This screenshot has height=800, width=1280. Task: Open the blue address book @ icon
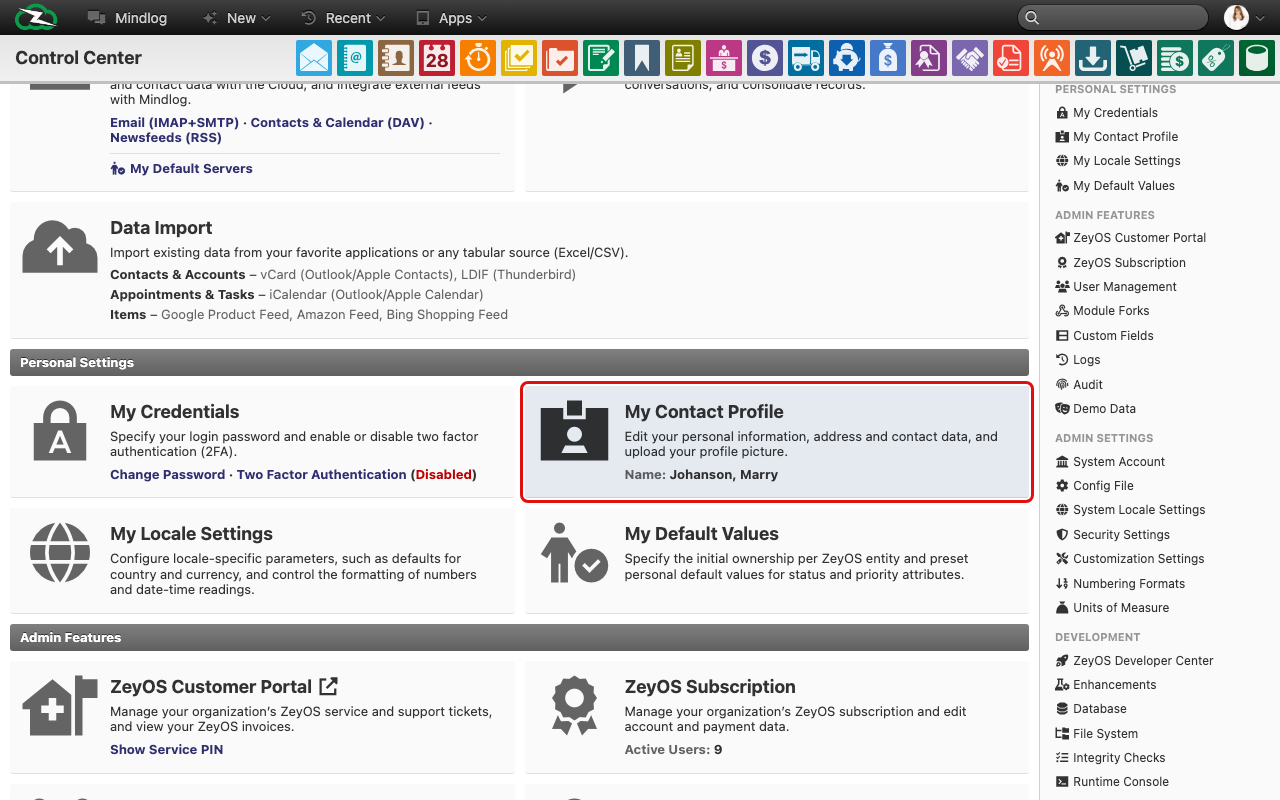(355, 58)
